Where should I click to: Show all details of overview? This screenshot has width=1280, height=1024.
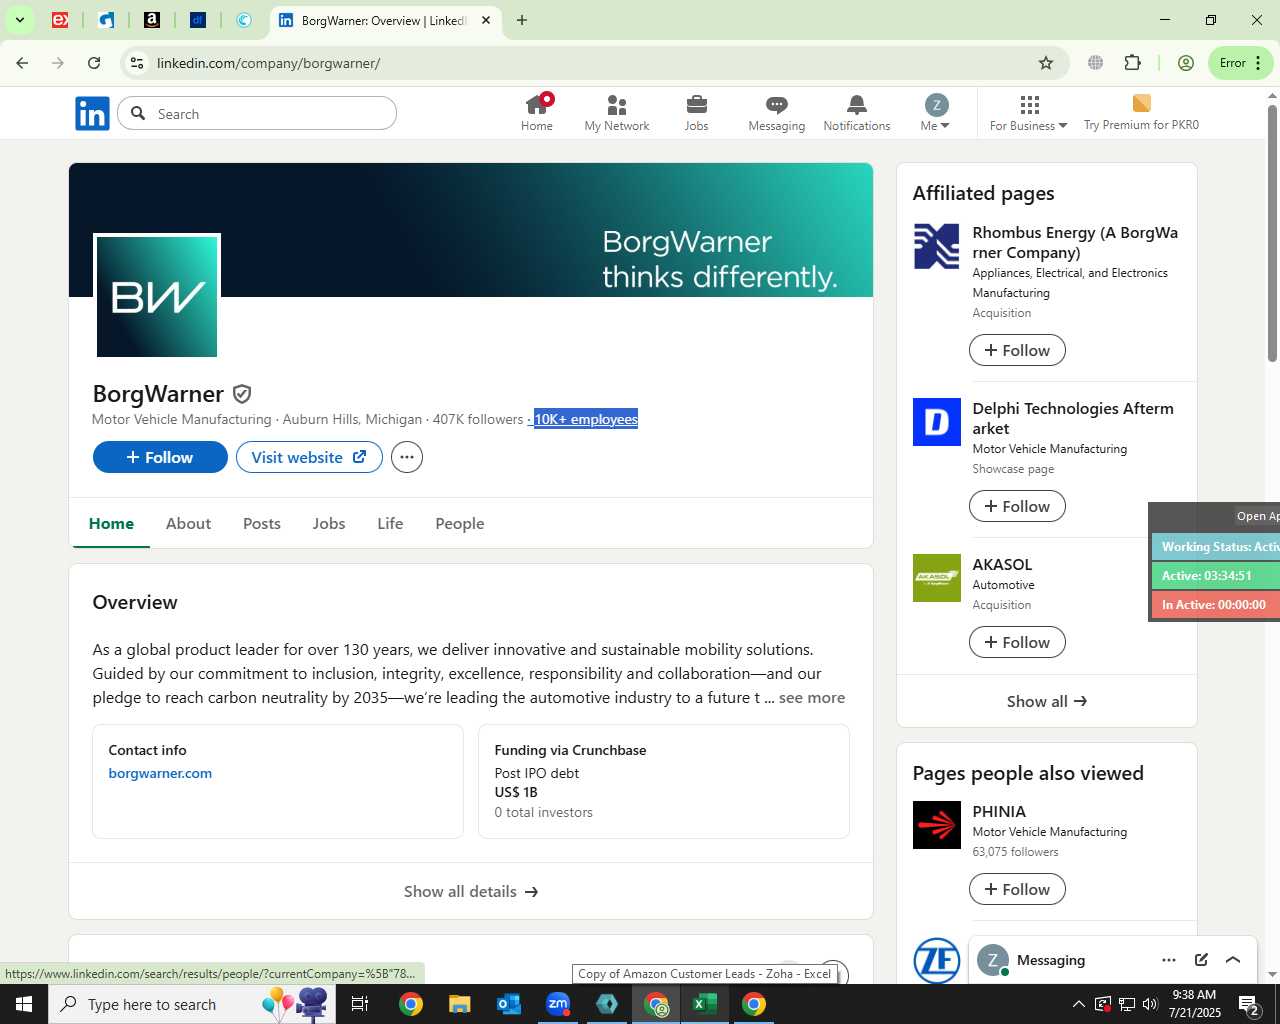click(x=471, y=891)
